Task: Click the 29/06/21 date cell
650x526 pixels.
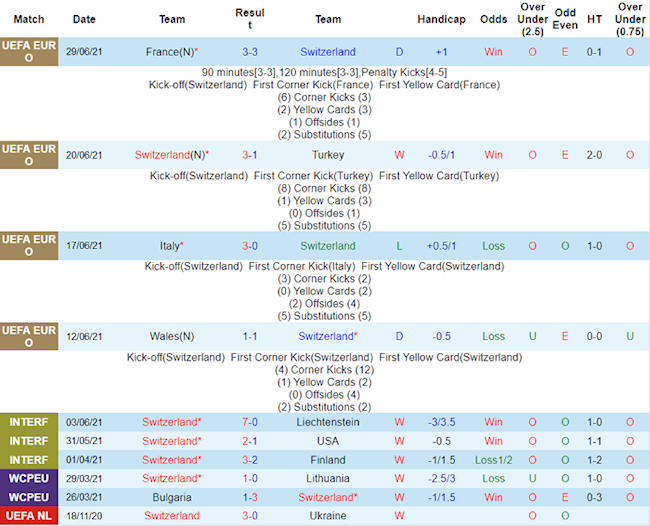Action: click(84, 52)
